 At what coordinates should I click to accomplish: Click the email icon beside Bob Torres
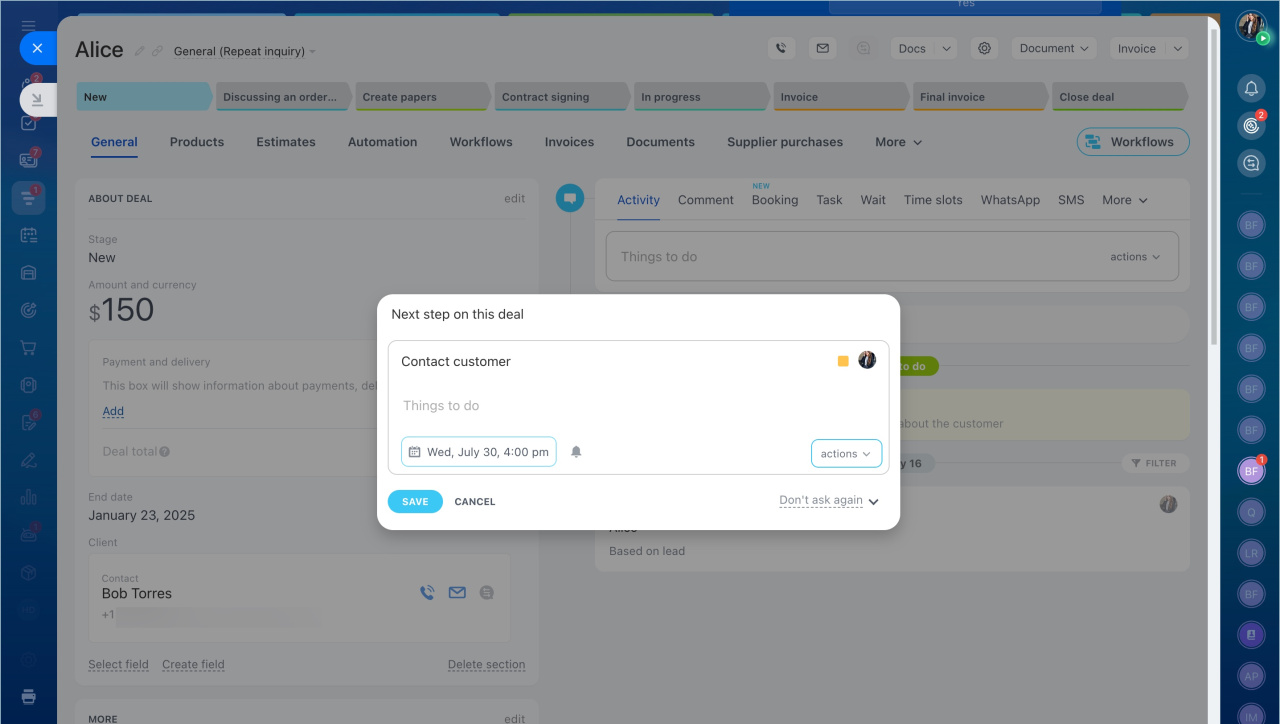coord(457,593)
